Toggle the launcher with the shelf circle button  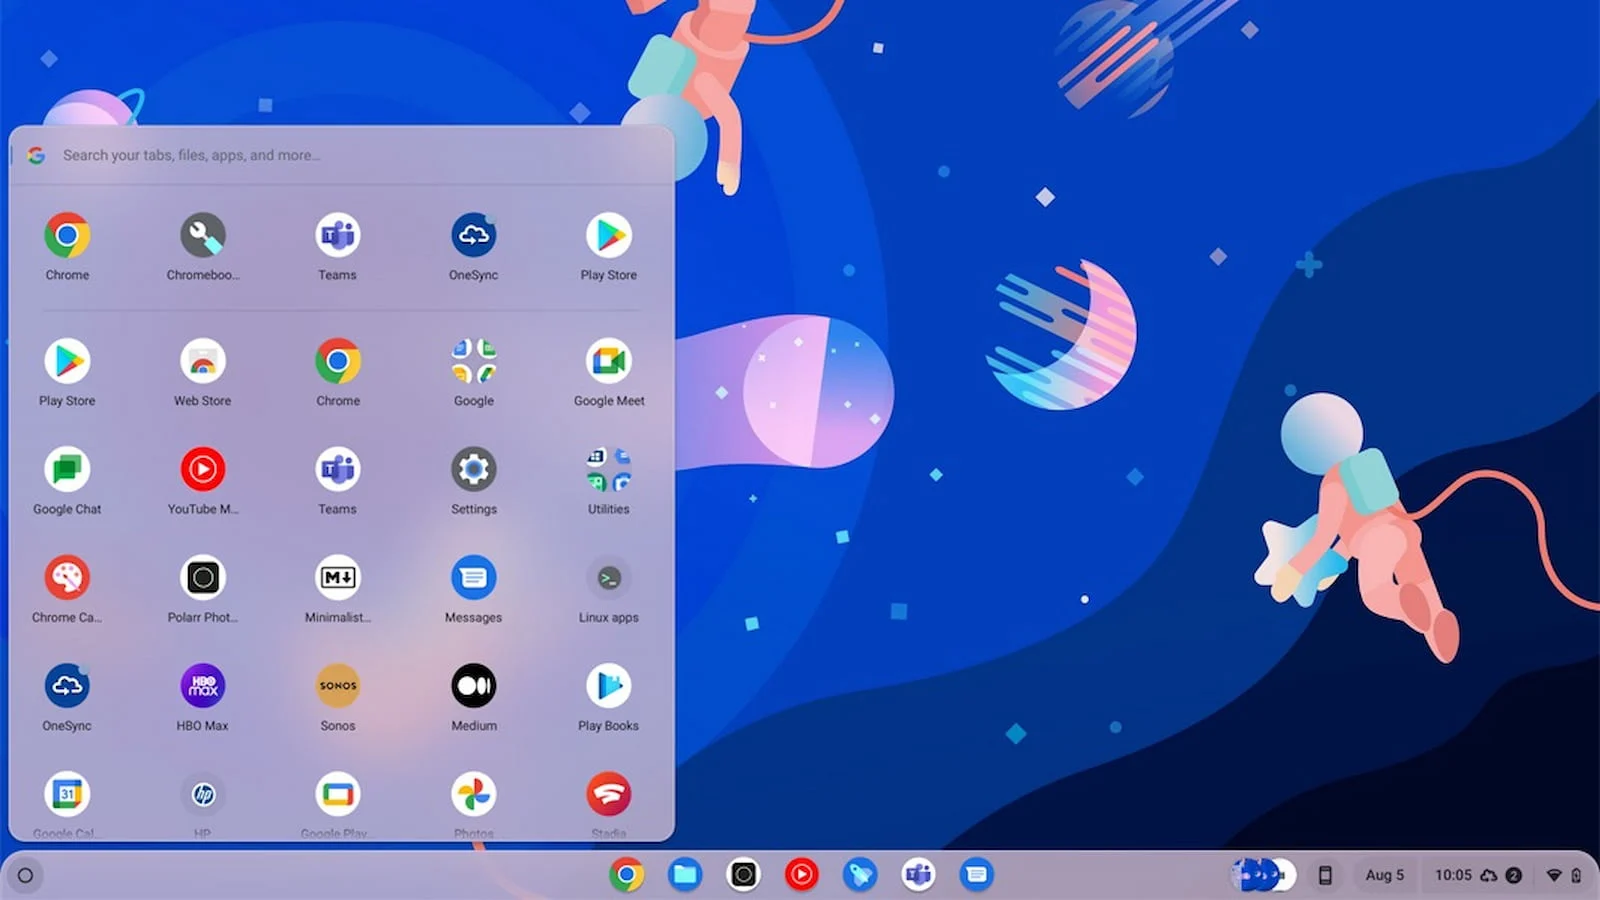tap(26, 876)
